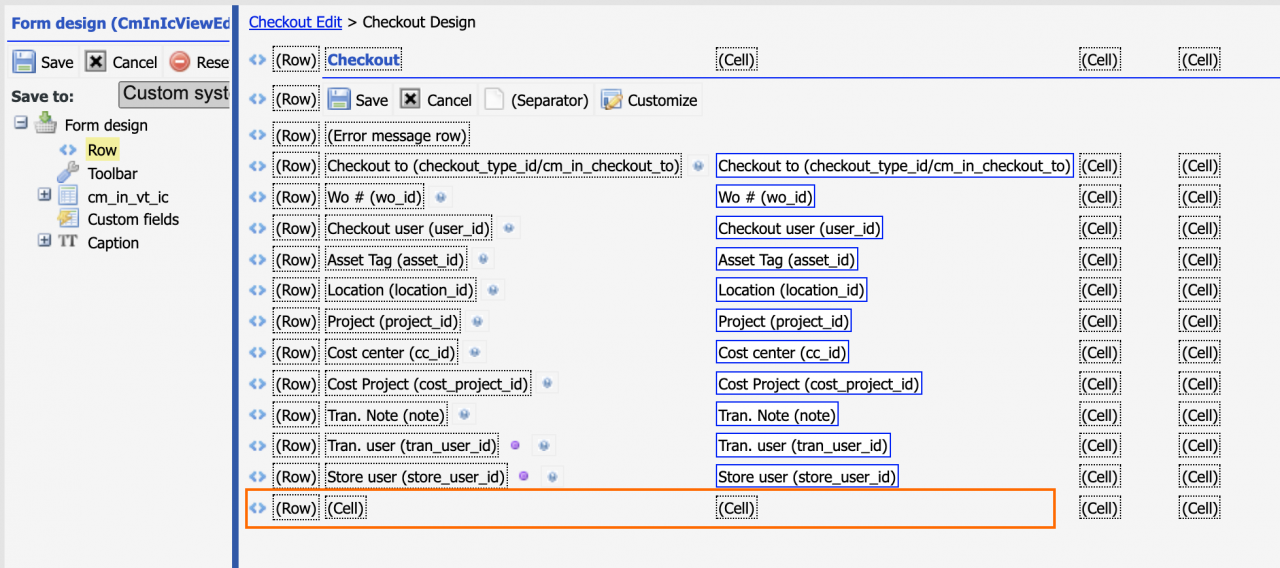Click the purple dot beside Store user label
Screen dimensions: 1280x568
[x=524, y=476]
